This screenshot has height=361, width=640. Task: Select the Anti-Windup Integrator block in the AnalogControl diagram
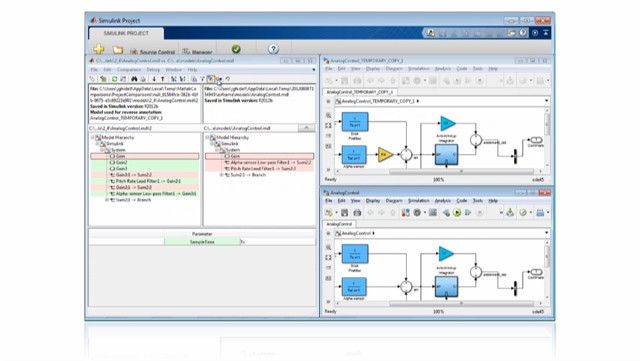pos(446,287)
